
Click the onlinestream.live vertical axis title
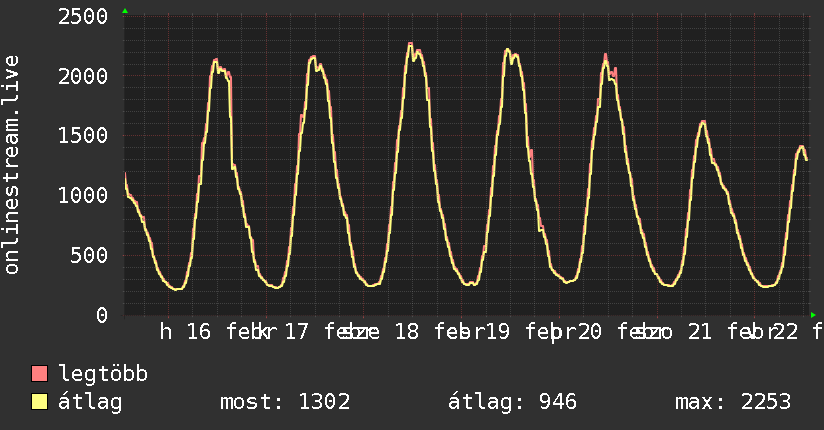(12, 165)
